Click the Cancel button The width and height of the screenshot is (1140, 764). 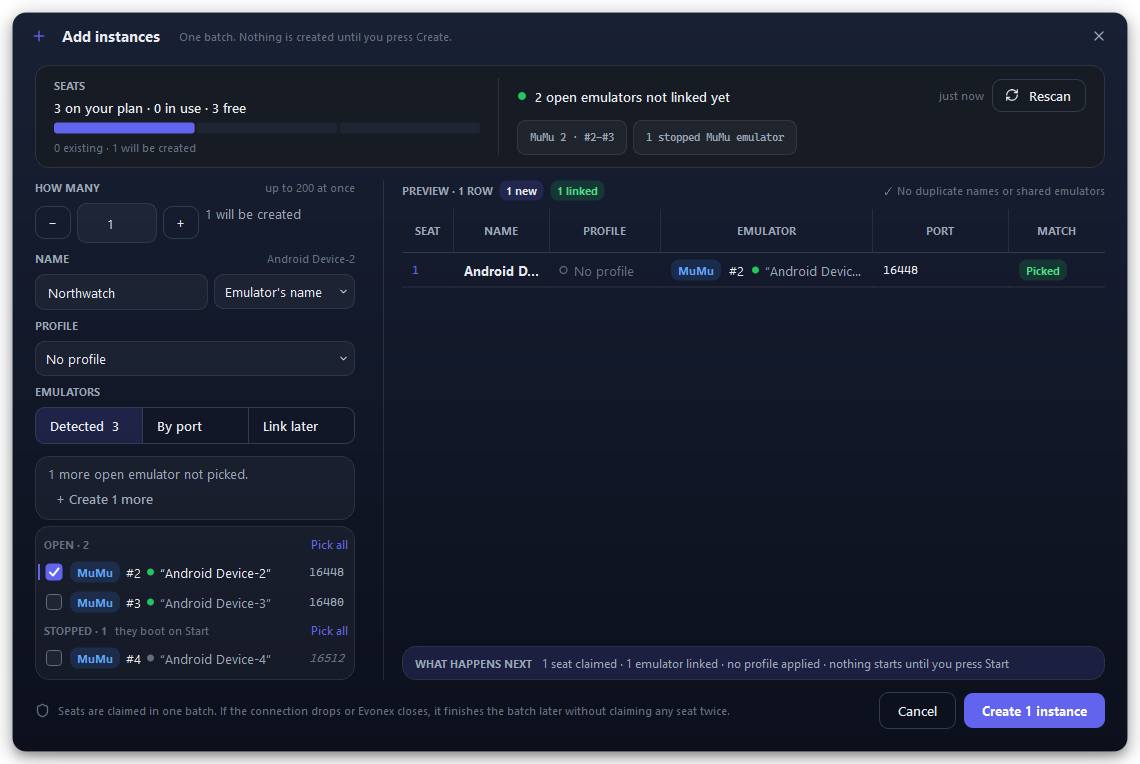[917, 711]
